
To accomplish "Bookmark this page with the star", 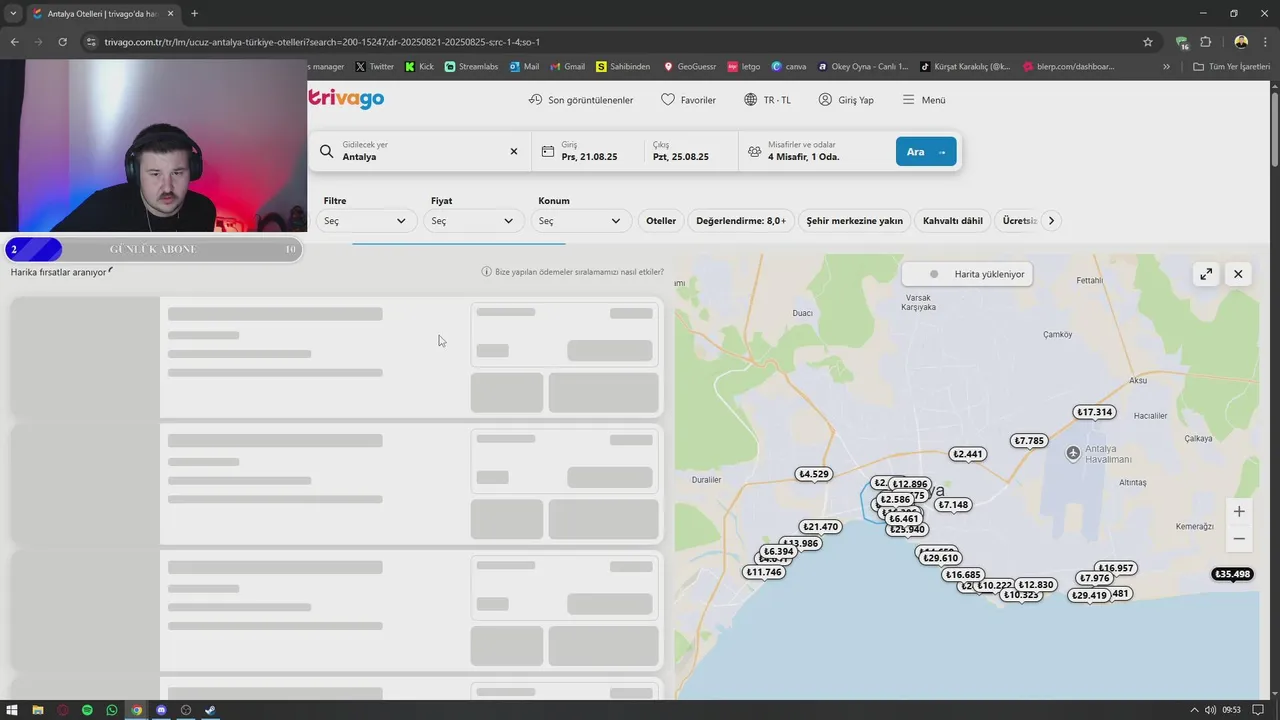I will coord(1148,42).
